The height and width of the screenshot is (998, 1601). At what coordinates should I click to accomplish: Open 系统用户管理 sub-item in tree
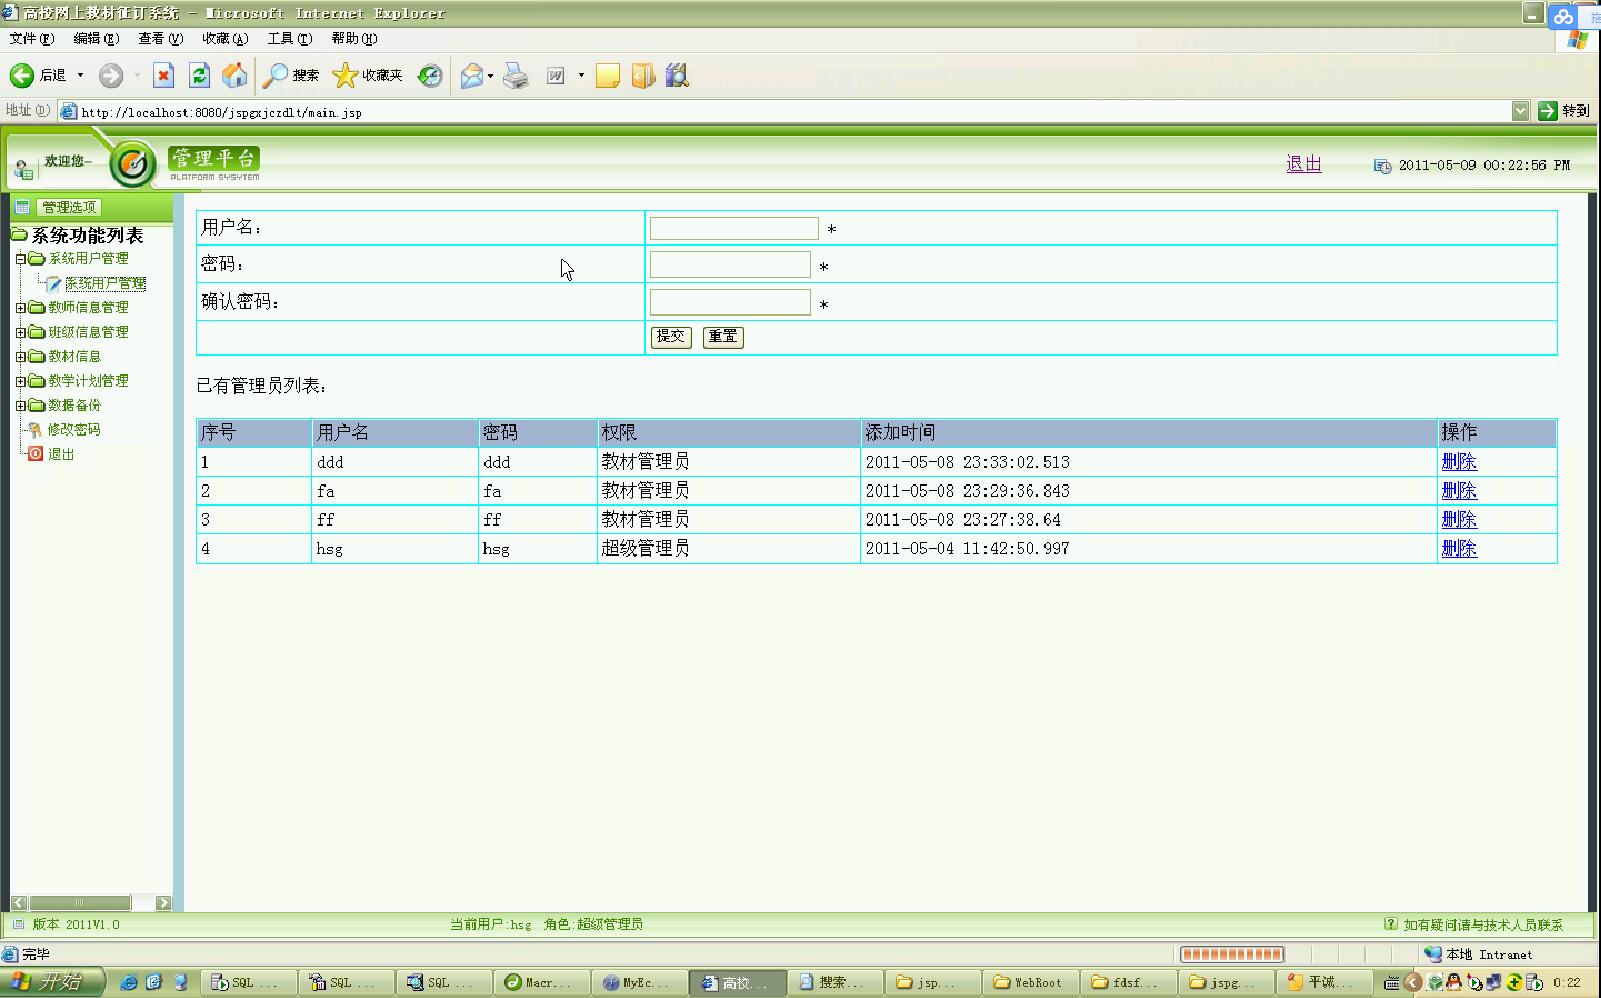click(x=105, y=283)
